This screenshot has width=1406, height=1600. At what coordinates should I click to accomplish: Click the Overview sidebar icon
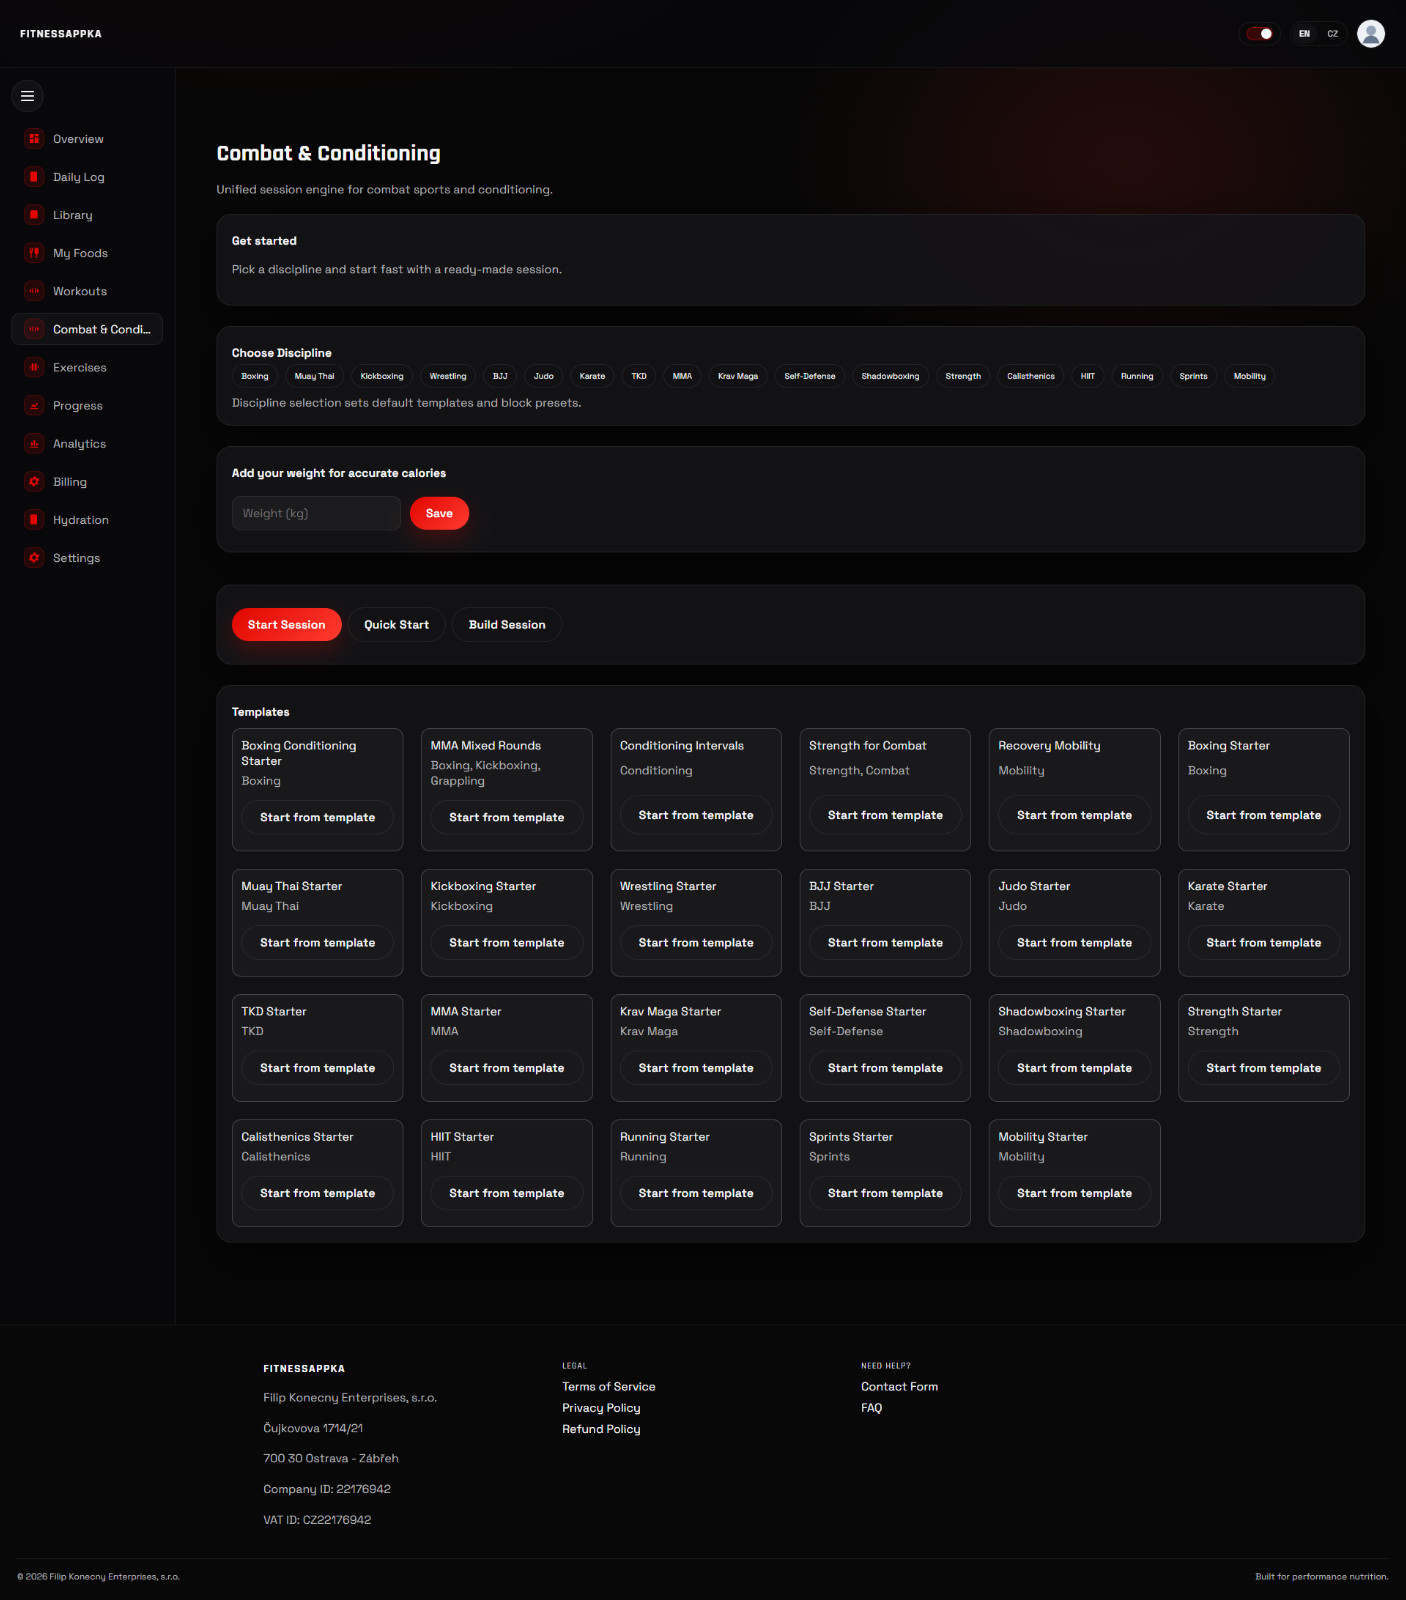pos(34,139)
